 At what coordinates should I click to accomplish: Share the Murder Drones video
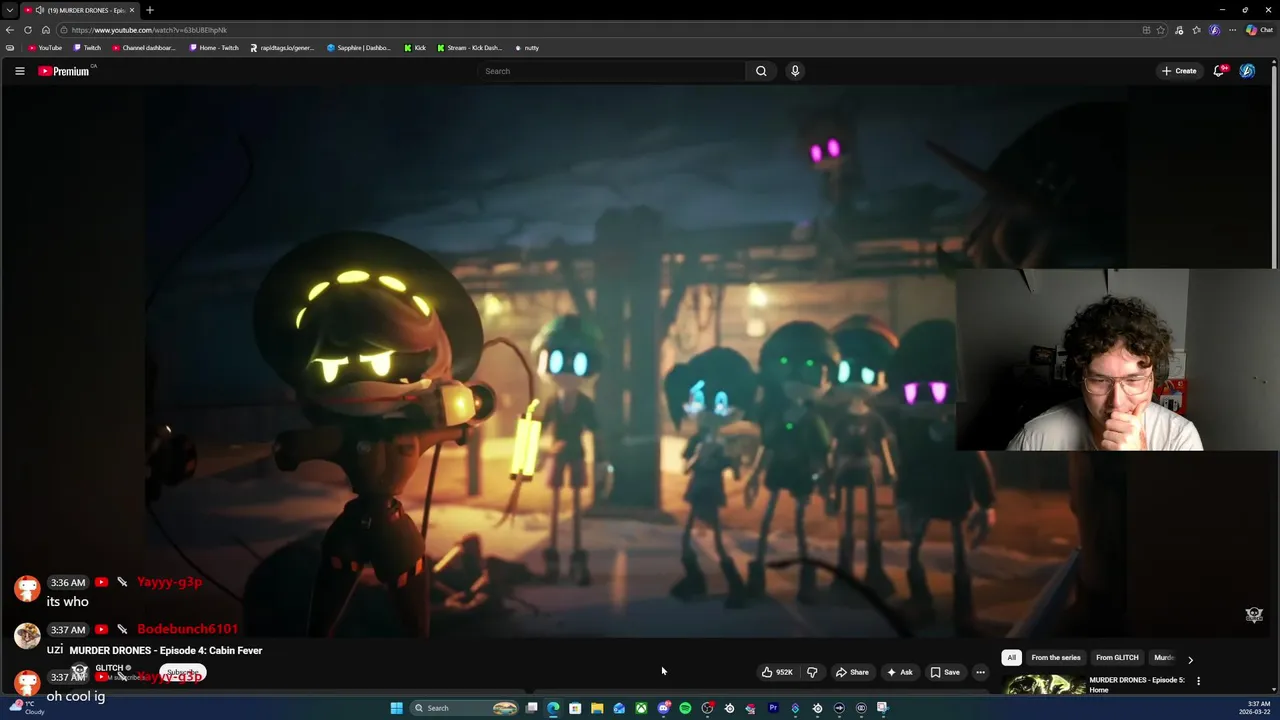(x=852, y=672)
